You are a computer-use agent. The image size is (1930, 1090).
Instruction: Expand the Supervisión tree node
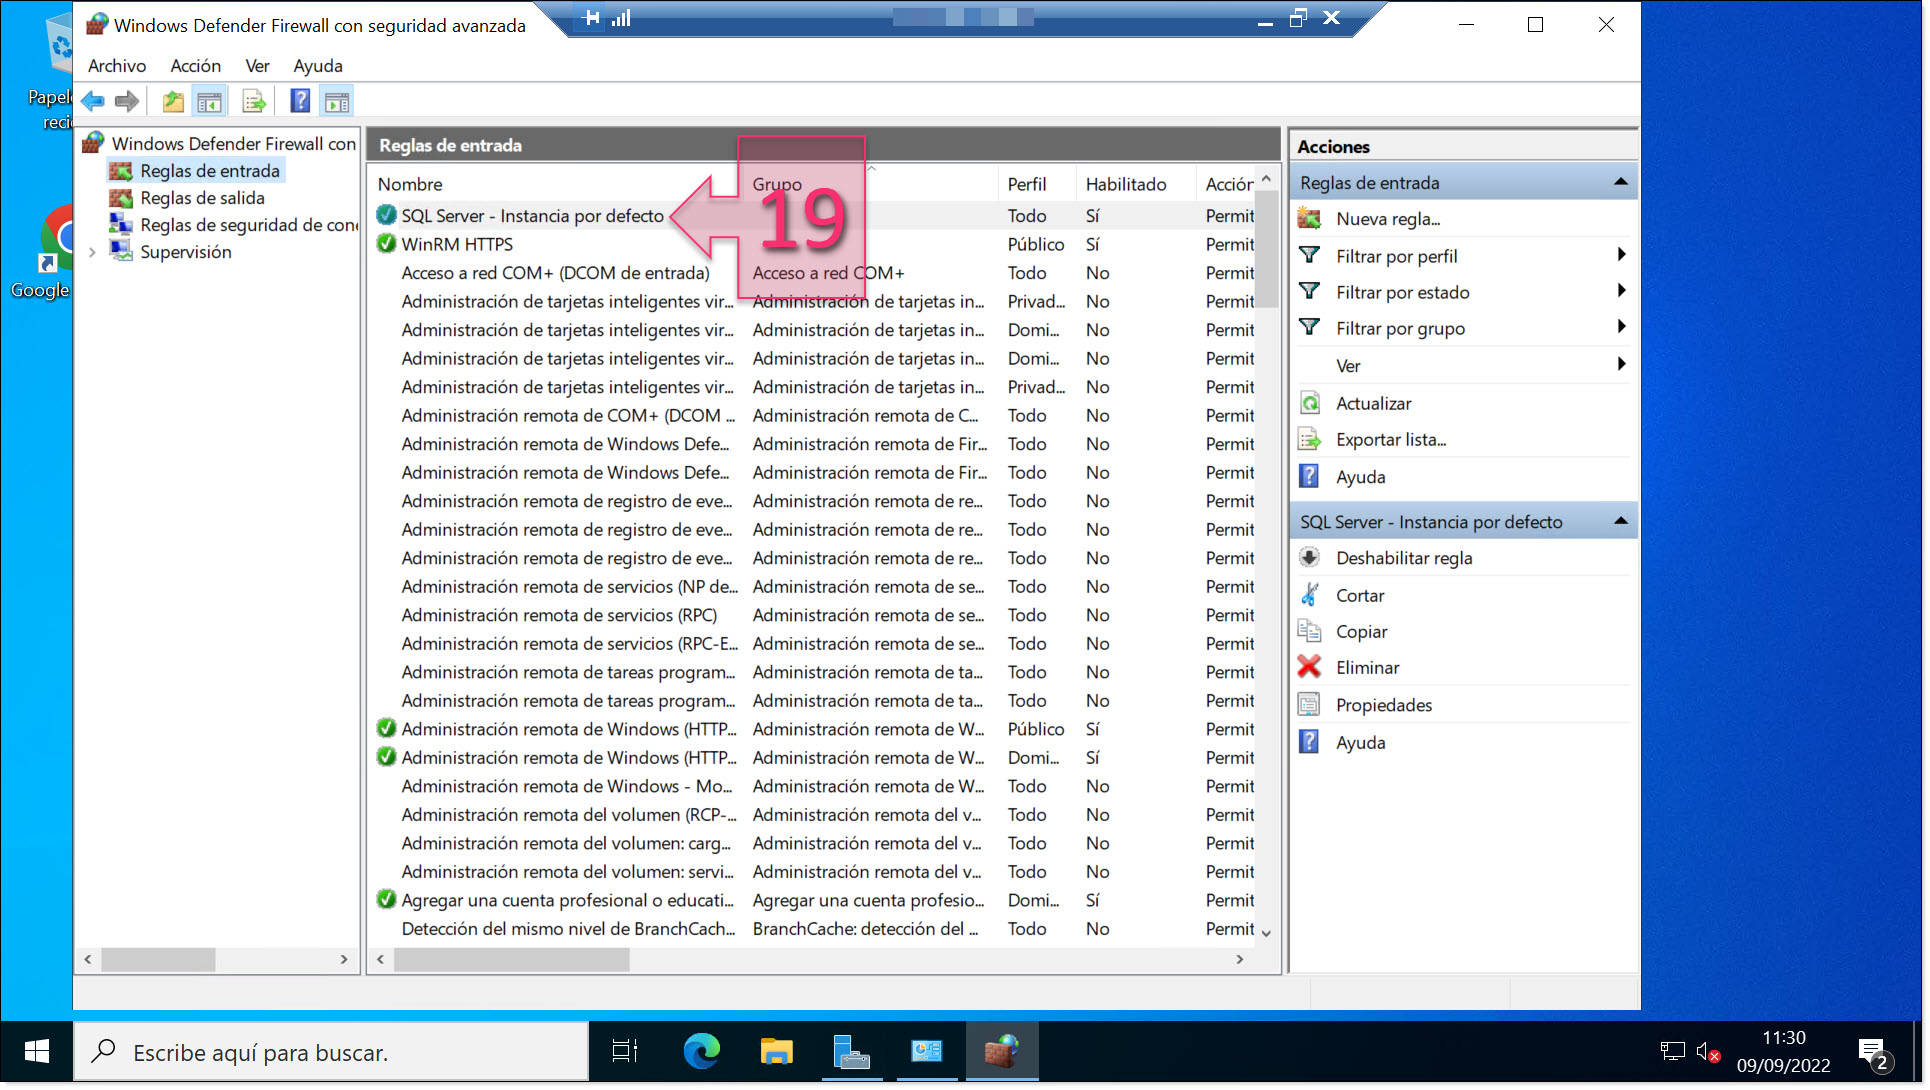pyautogui.click(x=93, y=252)
